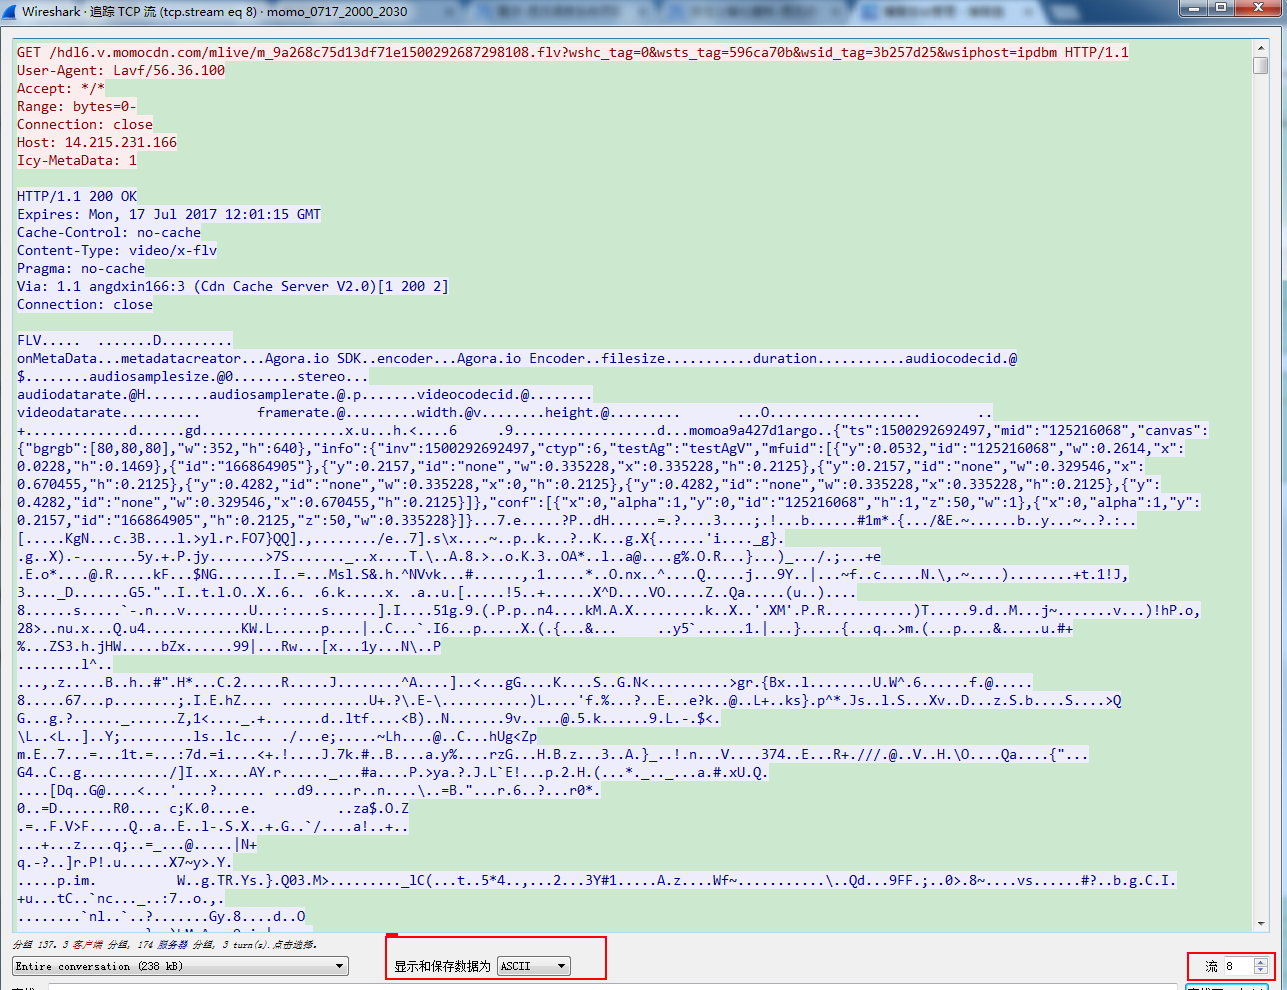Click the Accept: */* header line
Screen dimensions: 1287x990
pos(61,88)
